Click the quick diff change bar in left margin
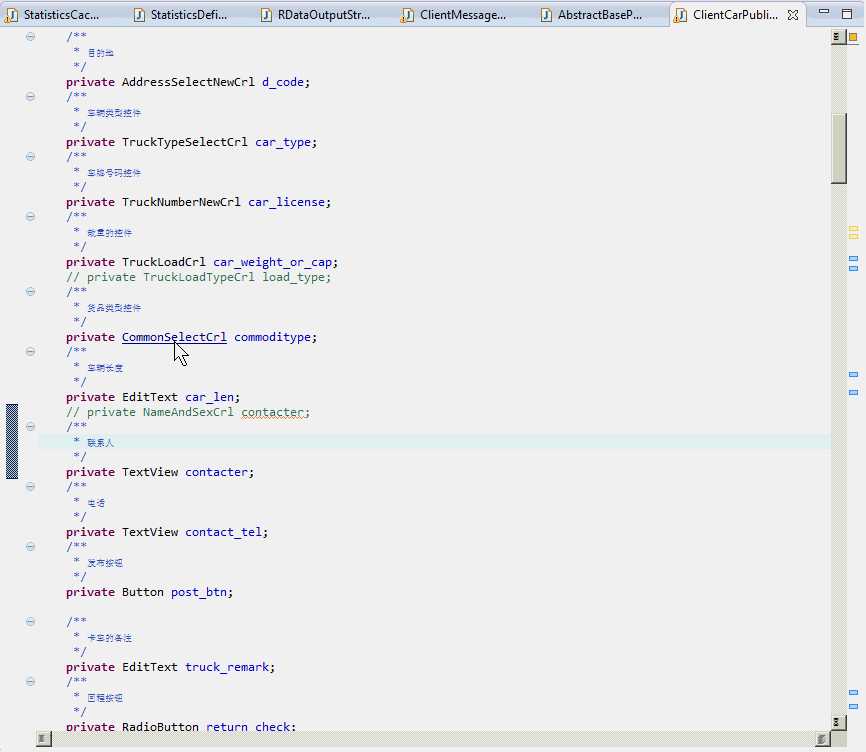 12,442
